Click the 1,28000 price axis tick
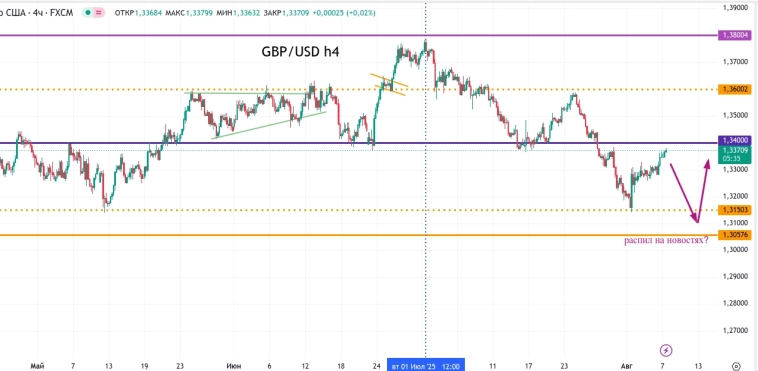Viewport: 758px width, 371px height. pos(736,303)
